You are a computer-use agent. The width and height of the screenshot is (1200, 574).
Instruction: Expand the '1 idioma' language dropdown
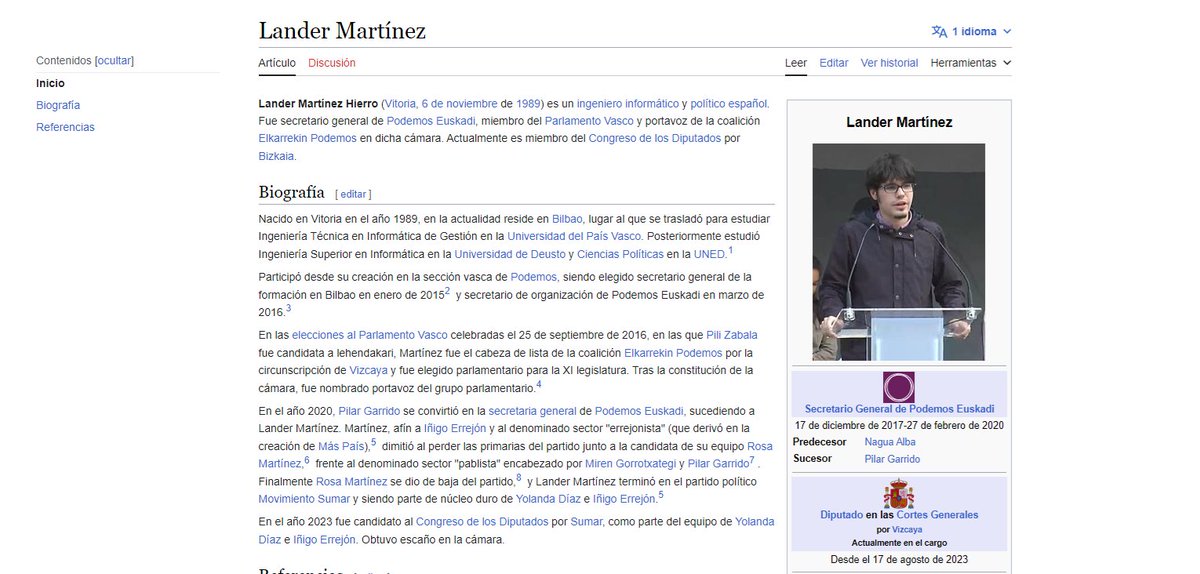pyautogui.click(x=972, y=31)
